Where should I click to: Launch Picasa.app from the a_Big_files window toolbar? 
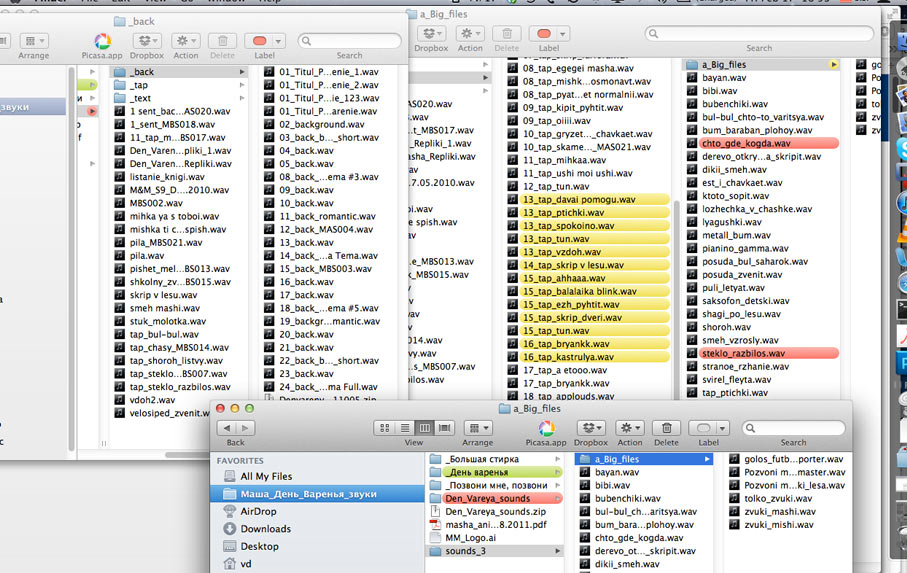[546, 427]
